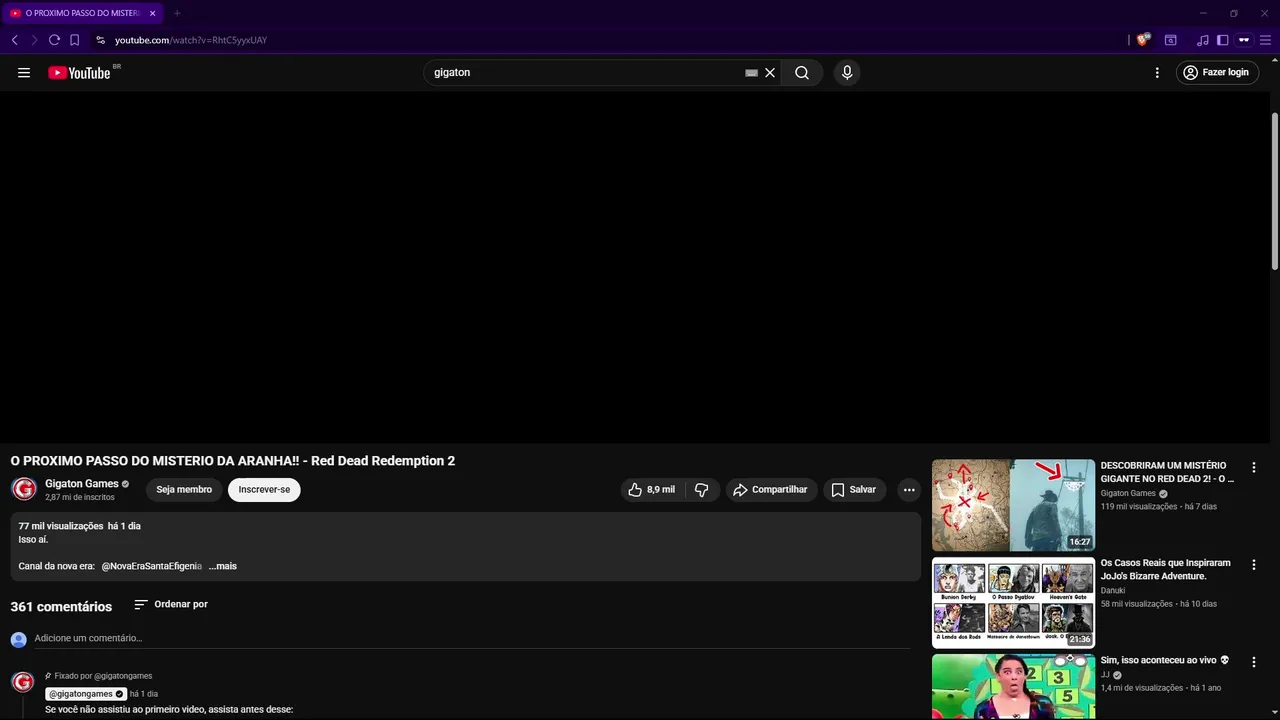Viewport: 1280px width, 720px height.
Task: Open pinned commenter gigatongames avatar
Action: click(x=22, y=682)
